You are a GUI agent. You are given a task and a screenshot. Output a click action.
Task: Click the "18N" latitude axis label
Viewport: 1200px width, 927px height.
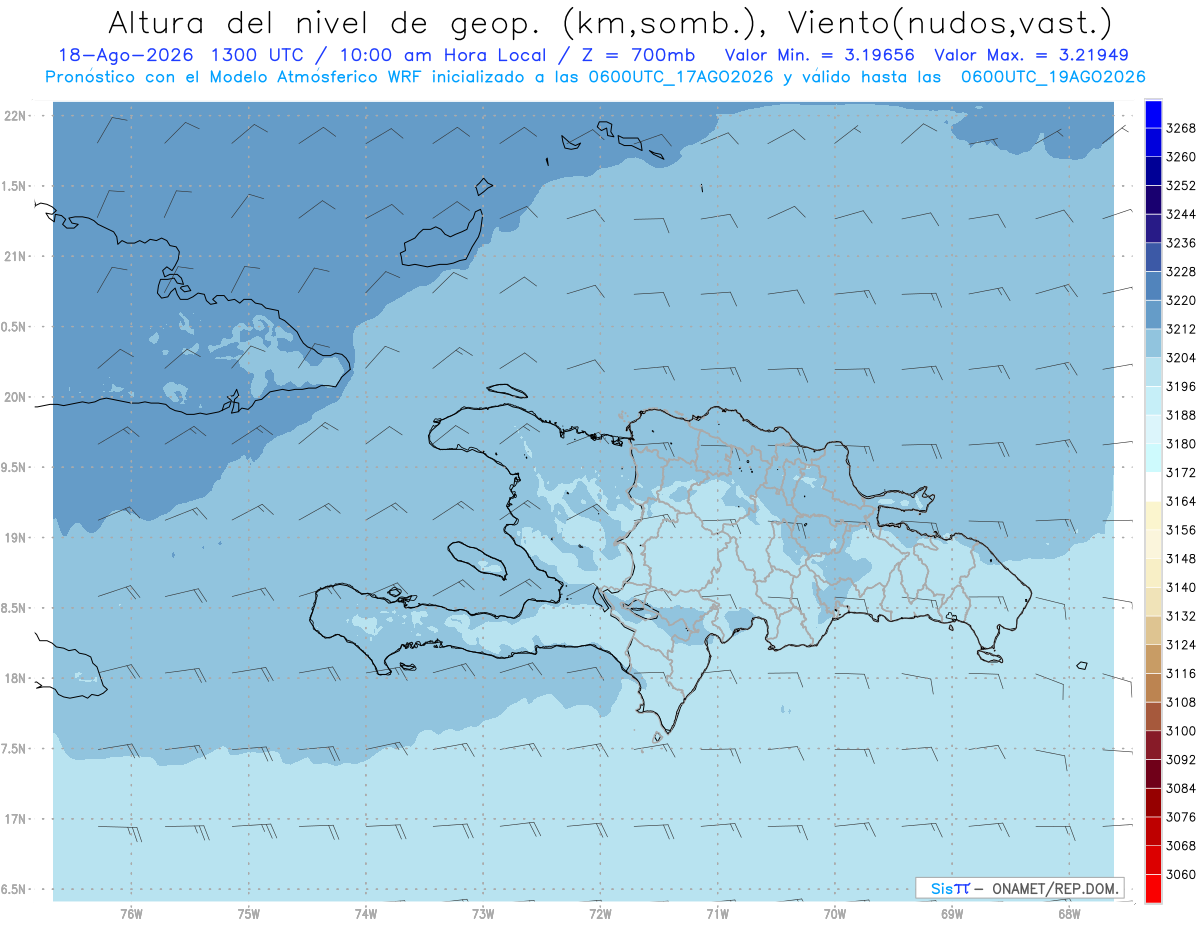click(16, 679)
